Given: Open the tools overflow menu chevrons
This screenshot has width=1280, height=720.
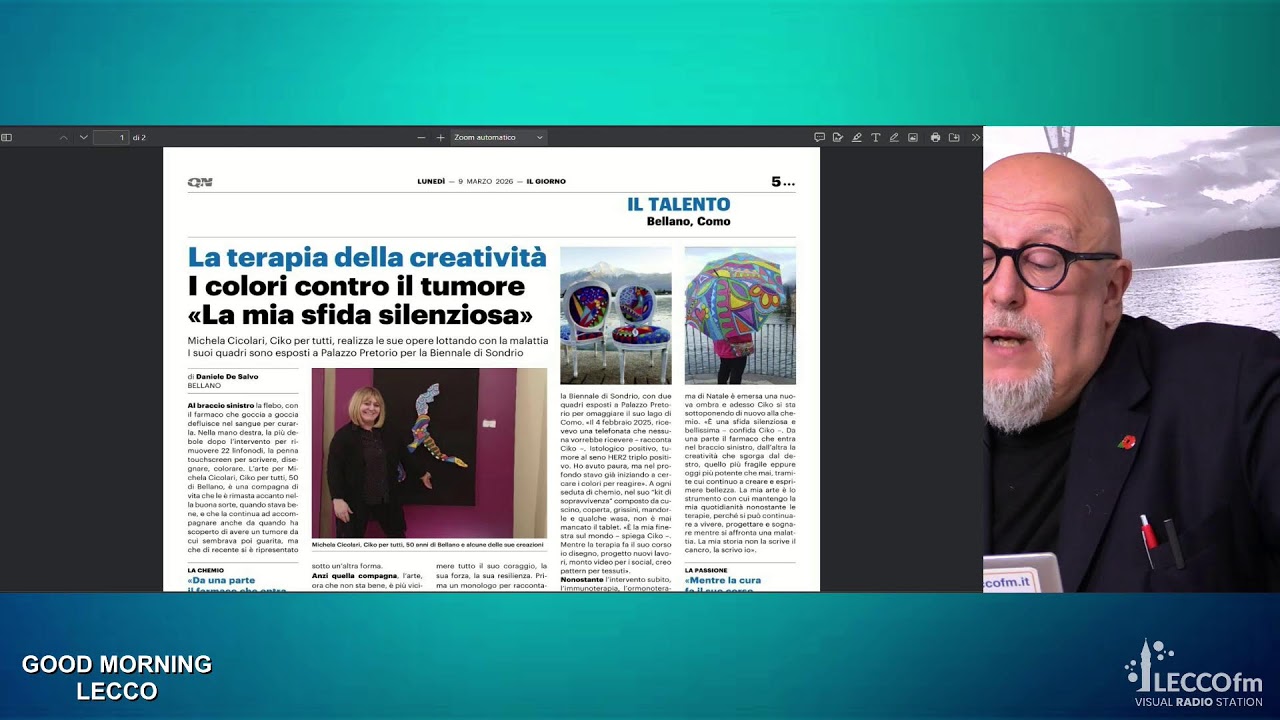Looking at the screenshot, I should (x=976, y=137).
